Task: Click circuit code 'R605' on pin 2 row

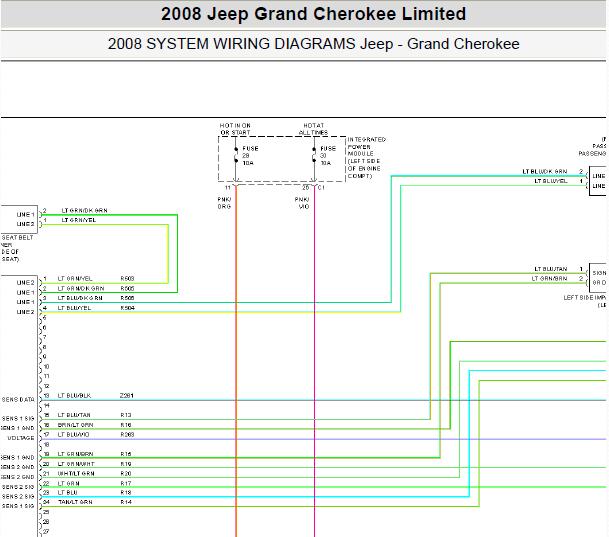Action: pos(127,288)
